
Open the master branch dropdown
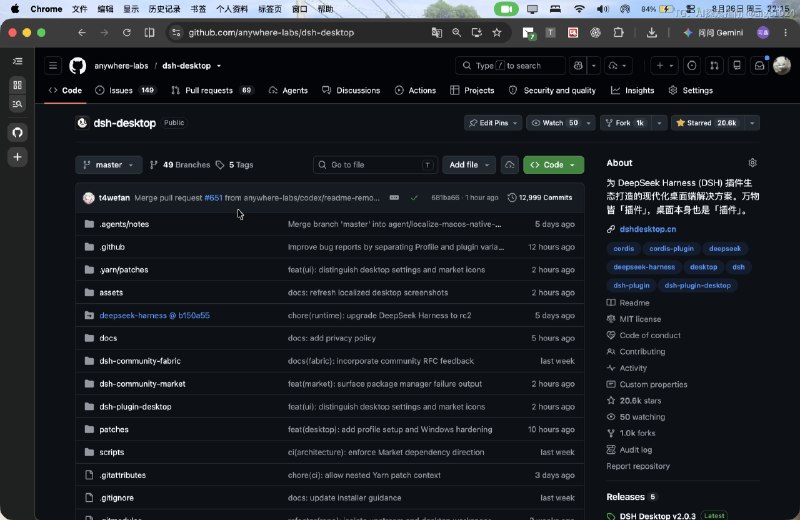coord(109,165)
